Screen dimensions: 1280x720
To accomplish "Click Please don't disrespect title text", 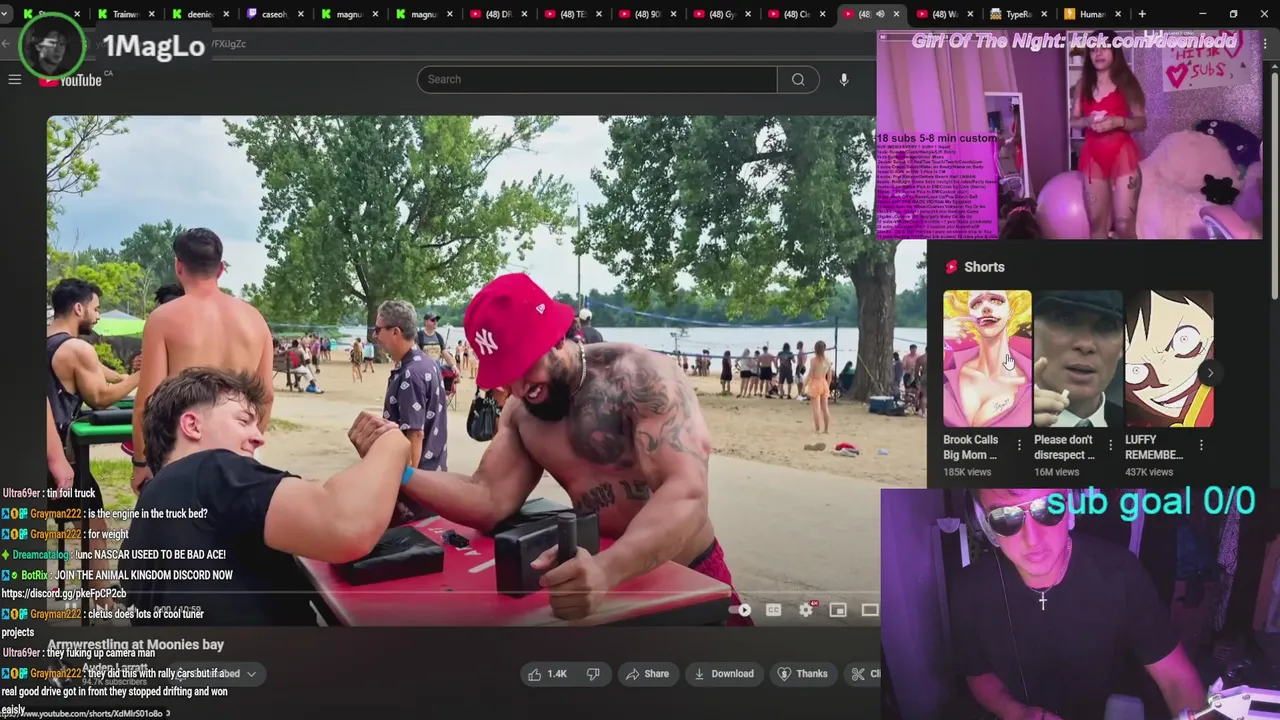I will 1064,447.
